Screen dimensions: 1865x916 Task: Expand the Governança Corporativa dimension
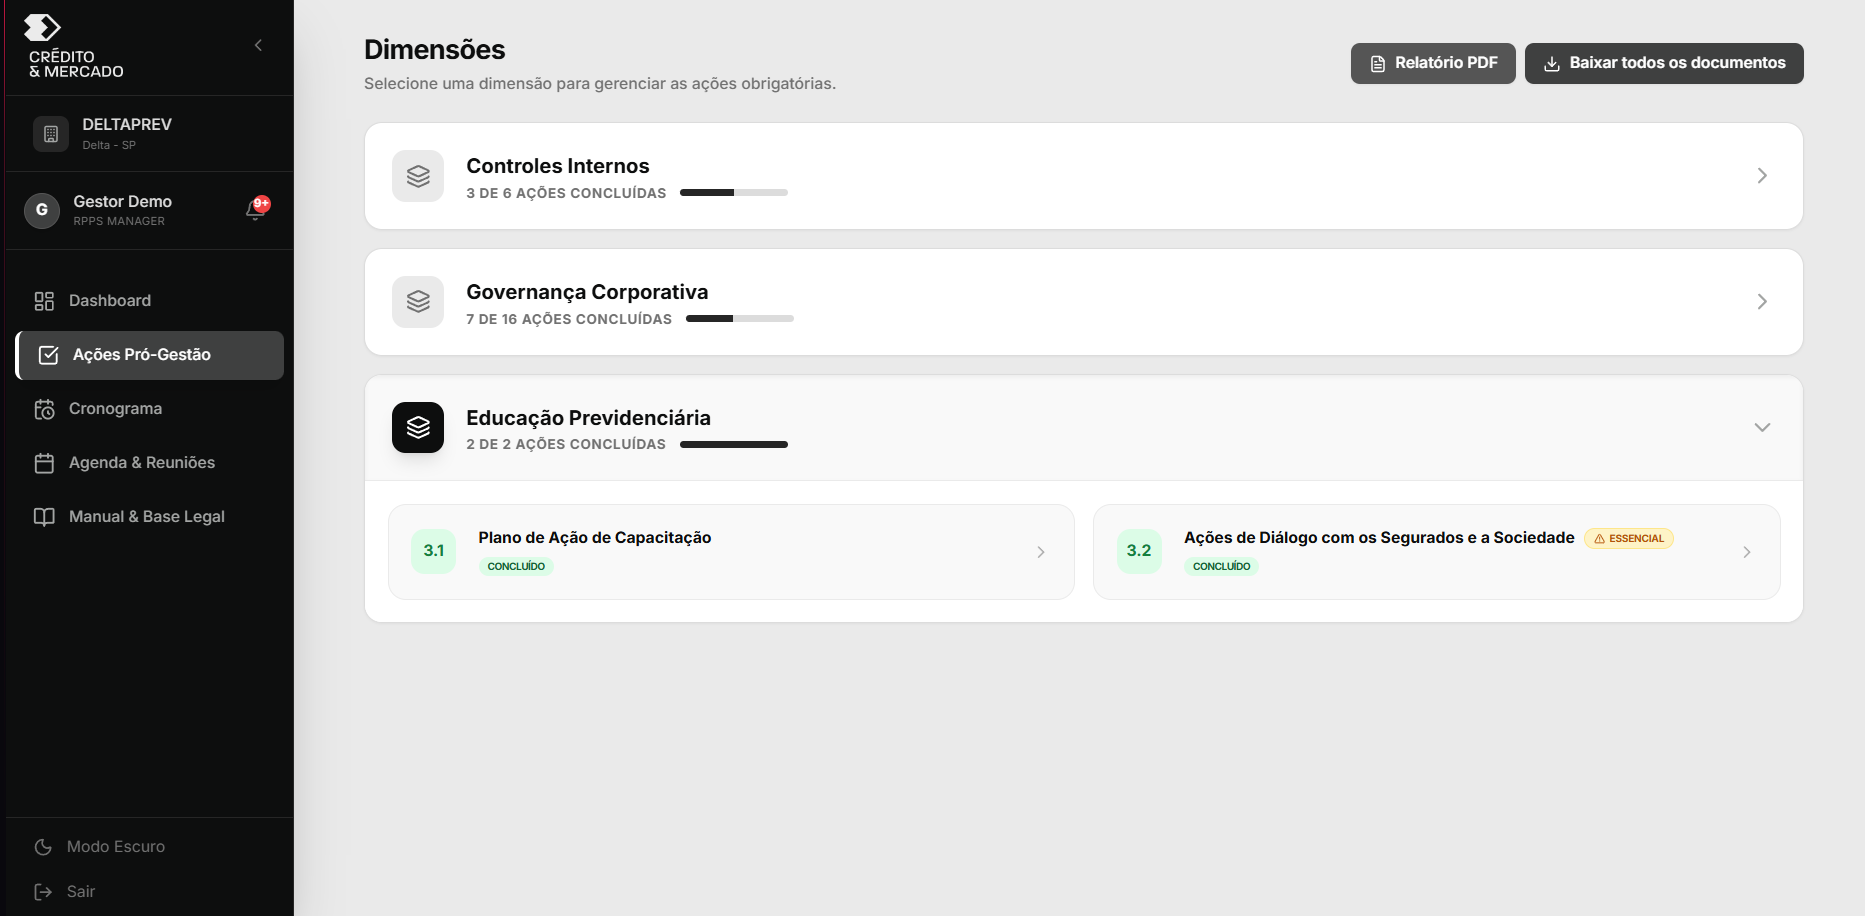(x=1762, y=302)
